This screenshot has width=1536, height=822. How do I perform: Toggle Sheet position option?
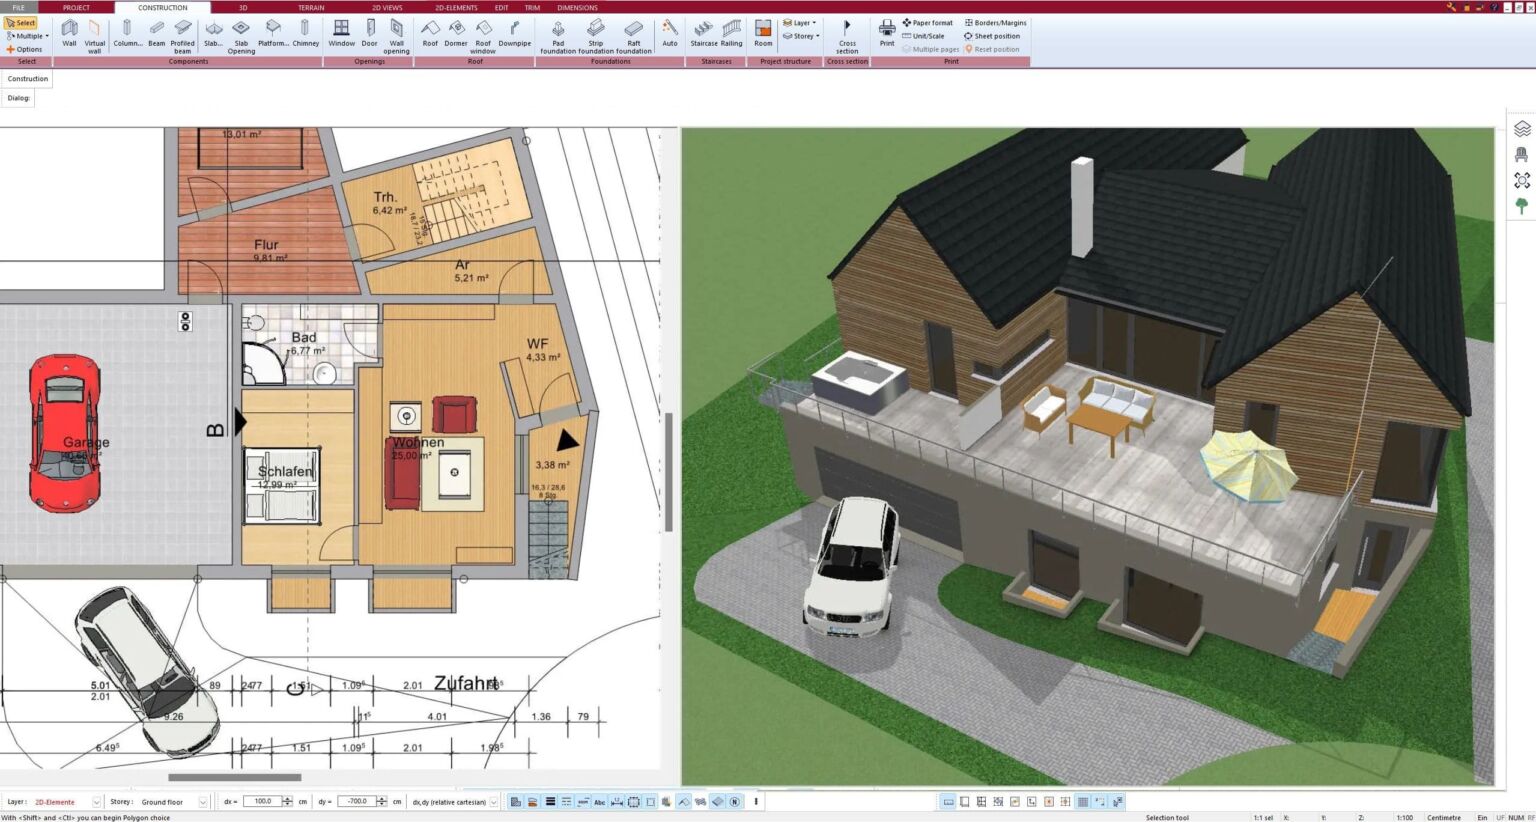[993, 35]
